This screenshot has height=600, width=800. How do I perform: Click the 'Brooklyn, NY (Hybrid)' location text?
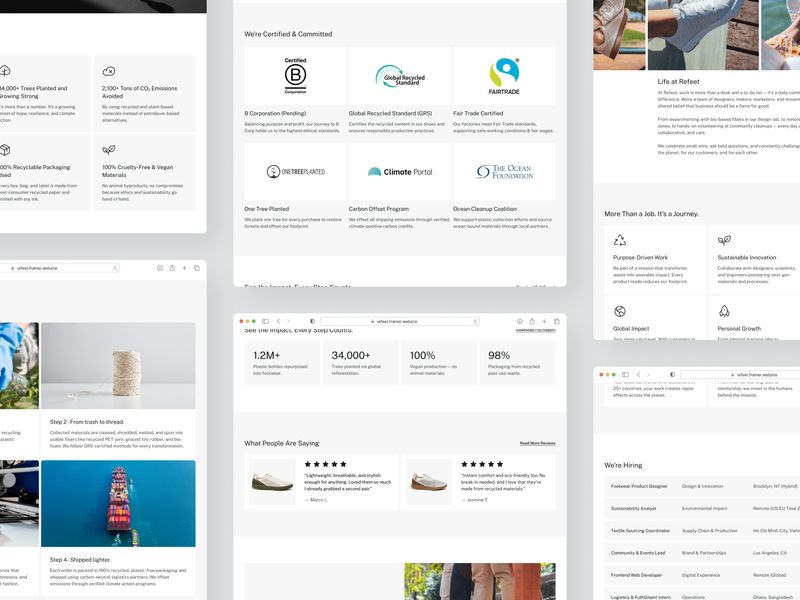(775, 486)
